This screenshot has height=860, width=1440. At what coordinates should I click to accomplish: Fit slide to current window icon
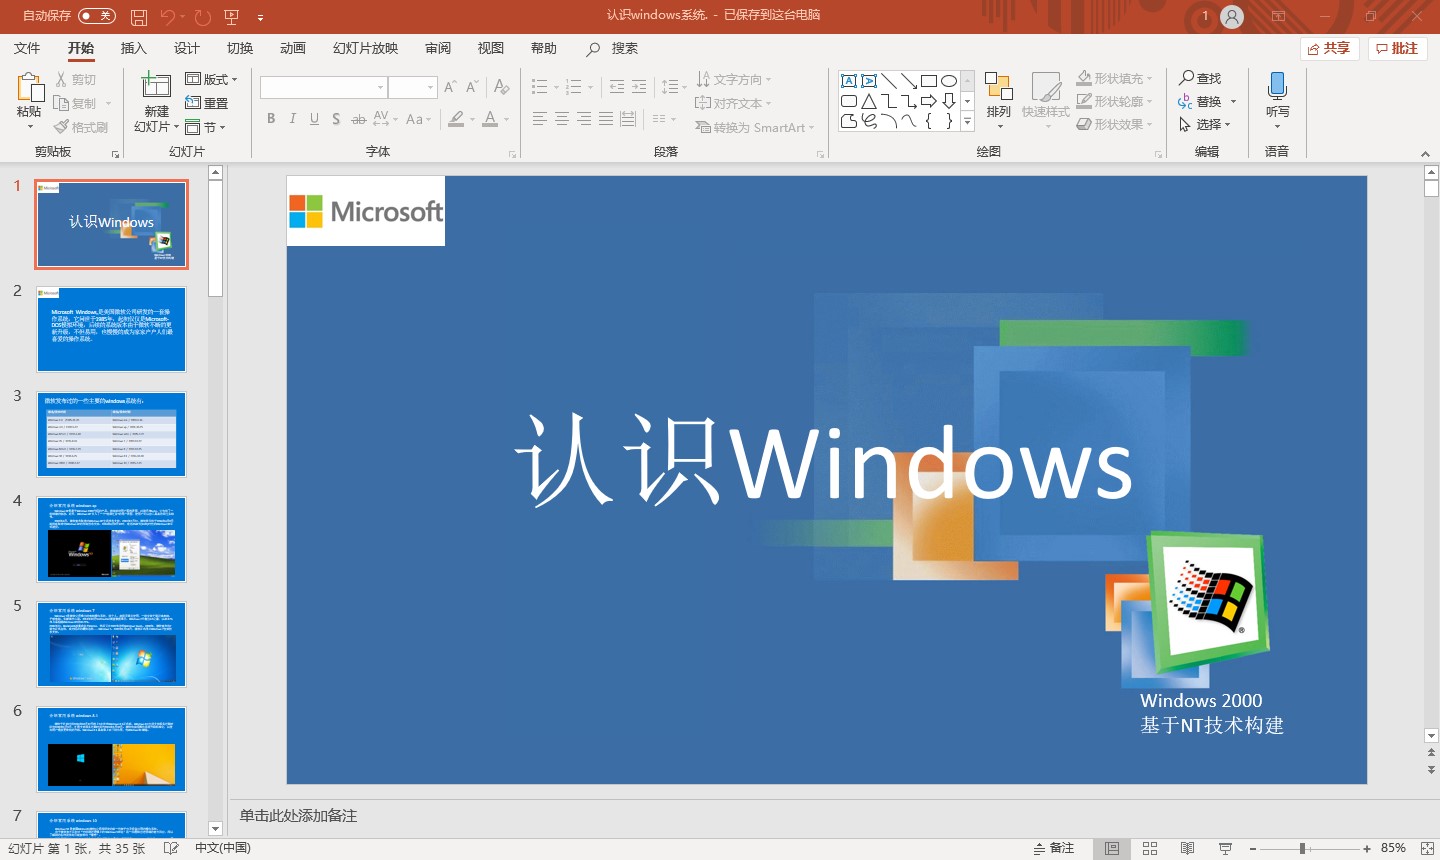pos(1426,848)
